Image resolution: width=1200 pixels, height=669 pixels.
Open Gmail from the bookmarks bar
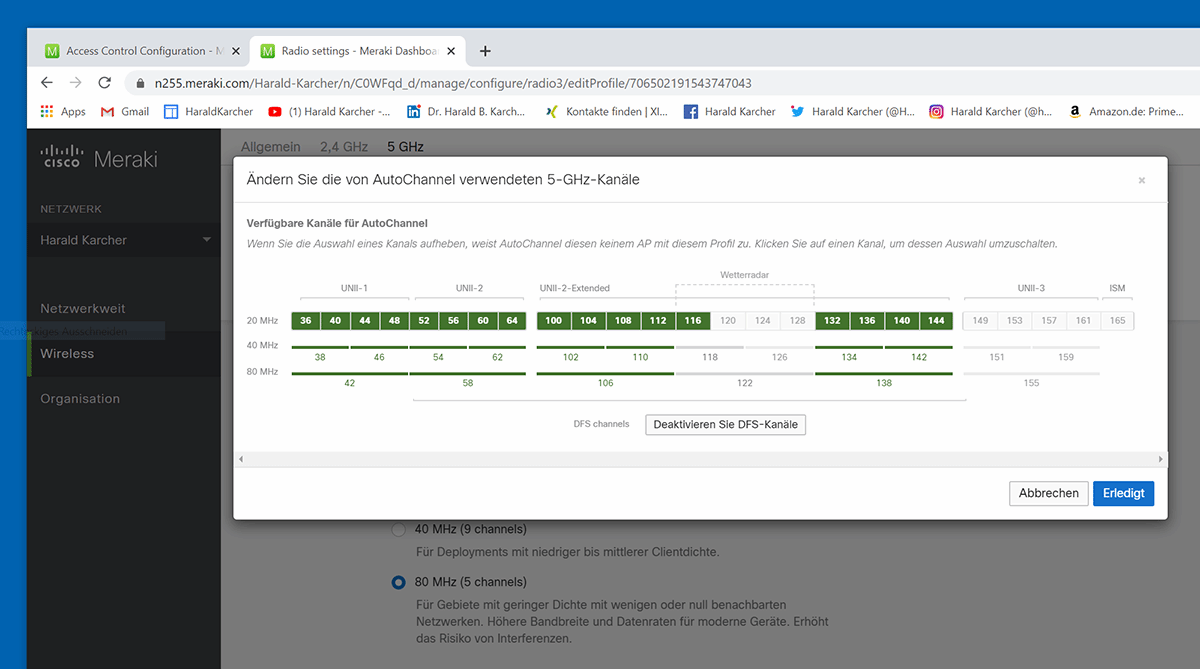(123, 111)
